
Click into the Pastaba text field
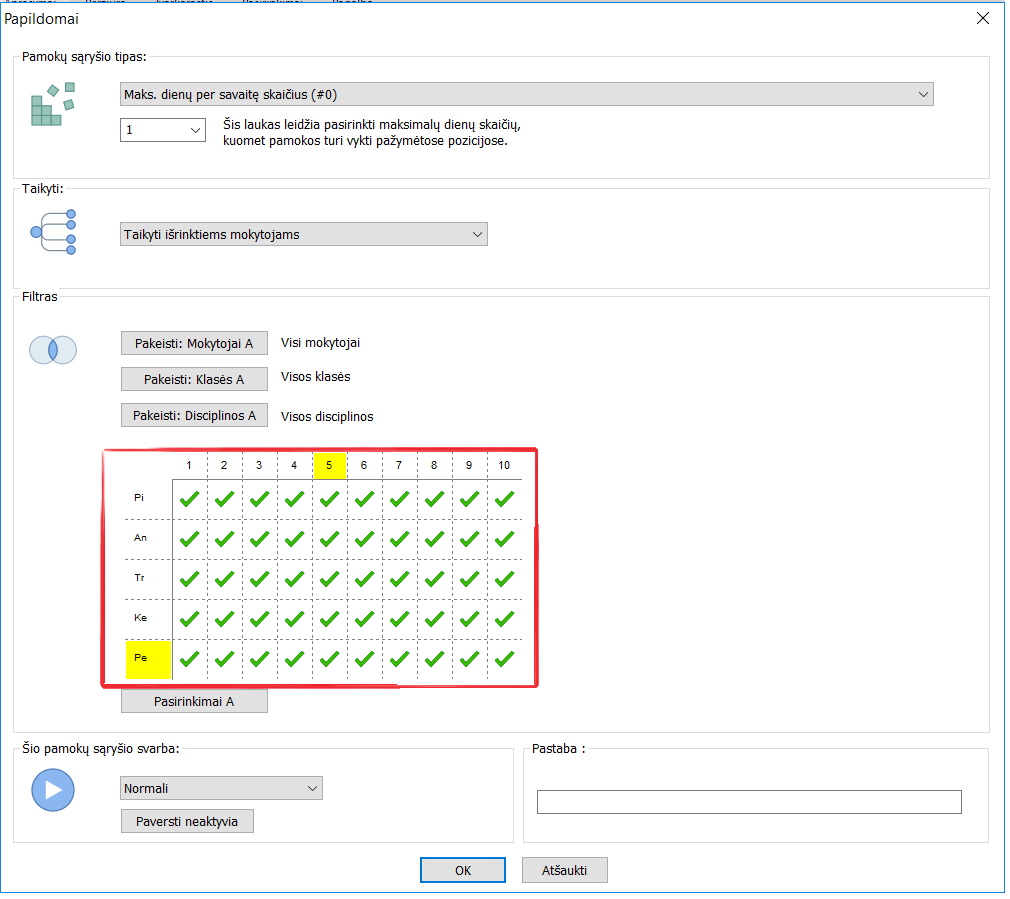[x=748, y=802]
